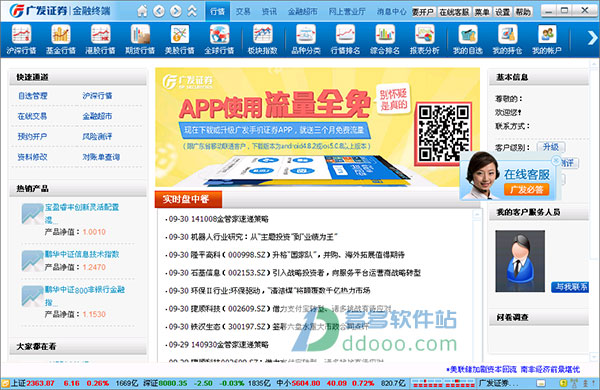Open 宝盈睿丰创新灵活配置 product link

click(x=82, y=213)
